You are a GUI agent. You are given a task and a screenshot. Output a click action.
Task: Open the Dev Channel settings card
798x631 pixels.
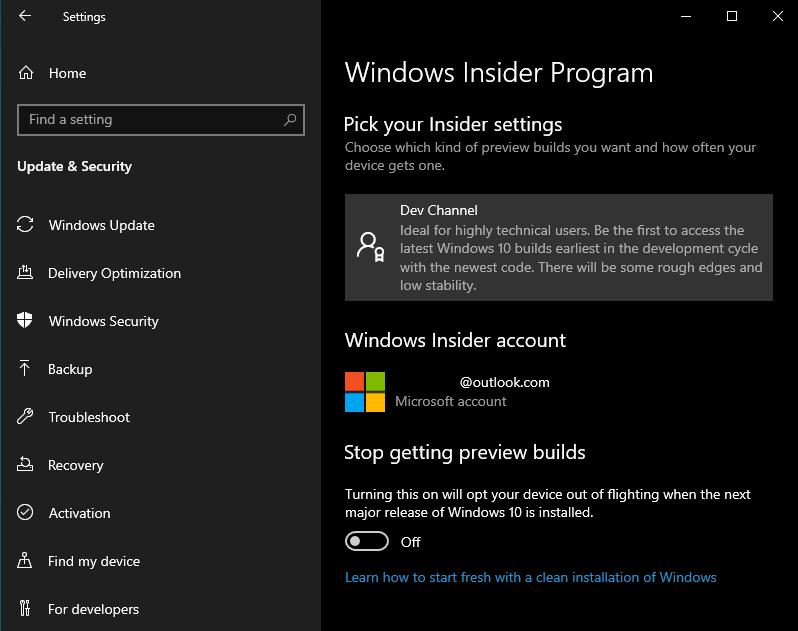pyautogui.click(x=559, y=247)
